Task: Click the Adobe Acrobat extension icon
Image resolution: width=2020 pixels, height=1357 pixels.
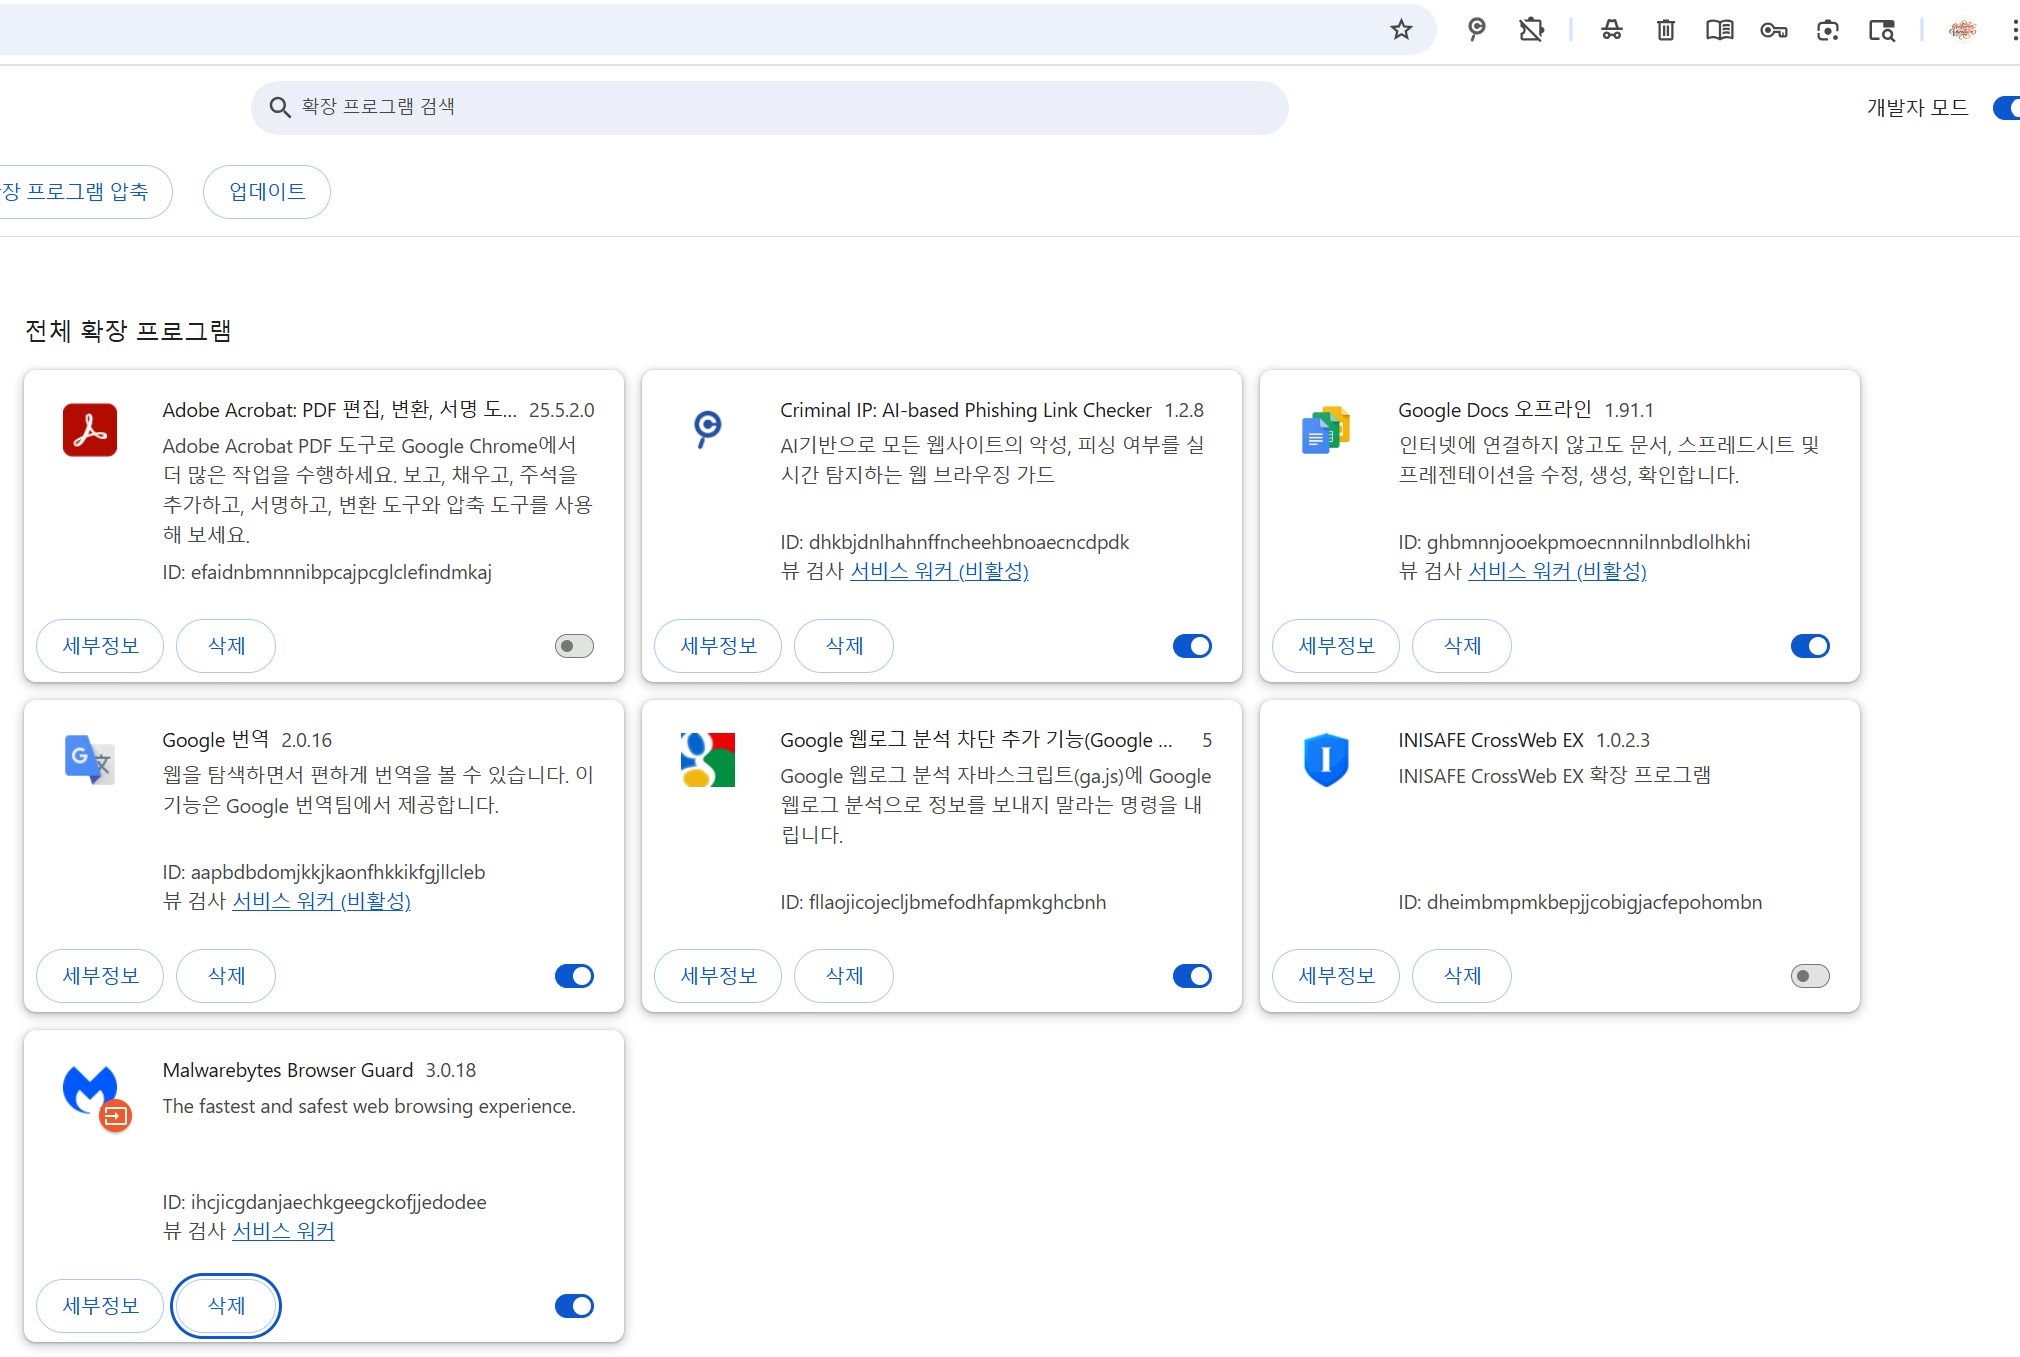Action: click(90, 430)
